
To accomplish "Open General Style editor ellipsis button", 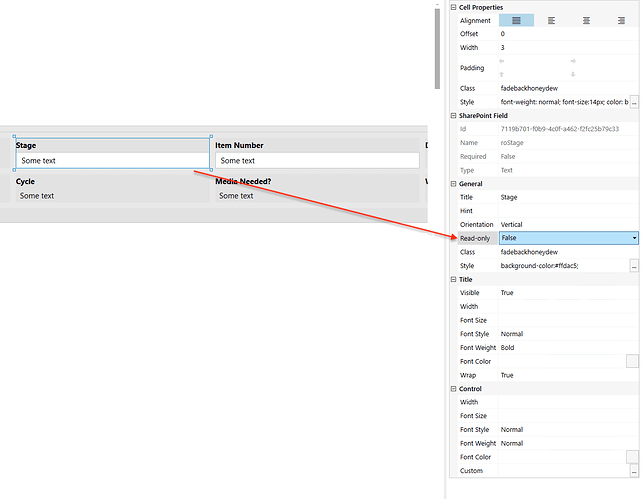I will point(632,266).
